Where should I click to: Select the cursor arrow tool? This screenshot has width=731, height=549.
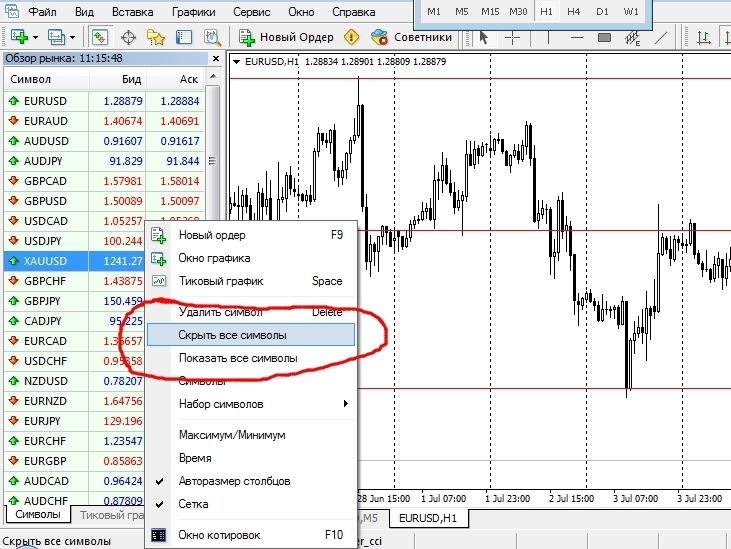coord(484,37)
